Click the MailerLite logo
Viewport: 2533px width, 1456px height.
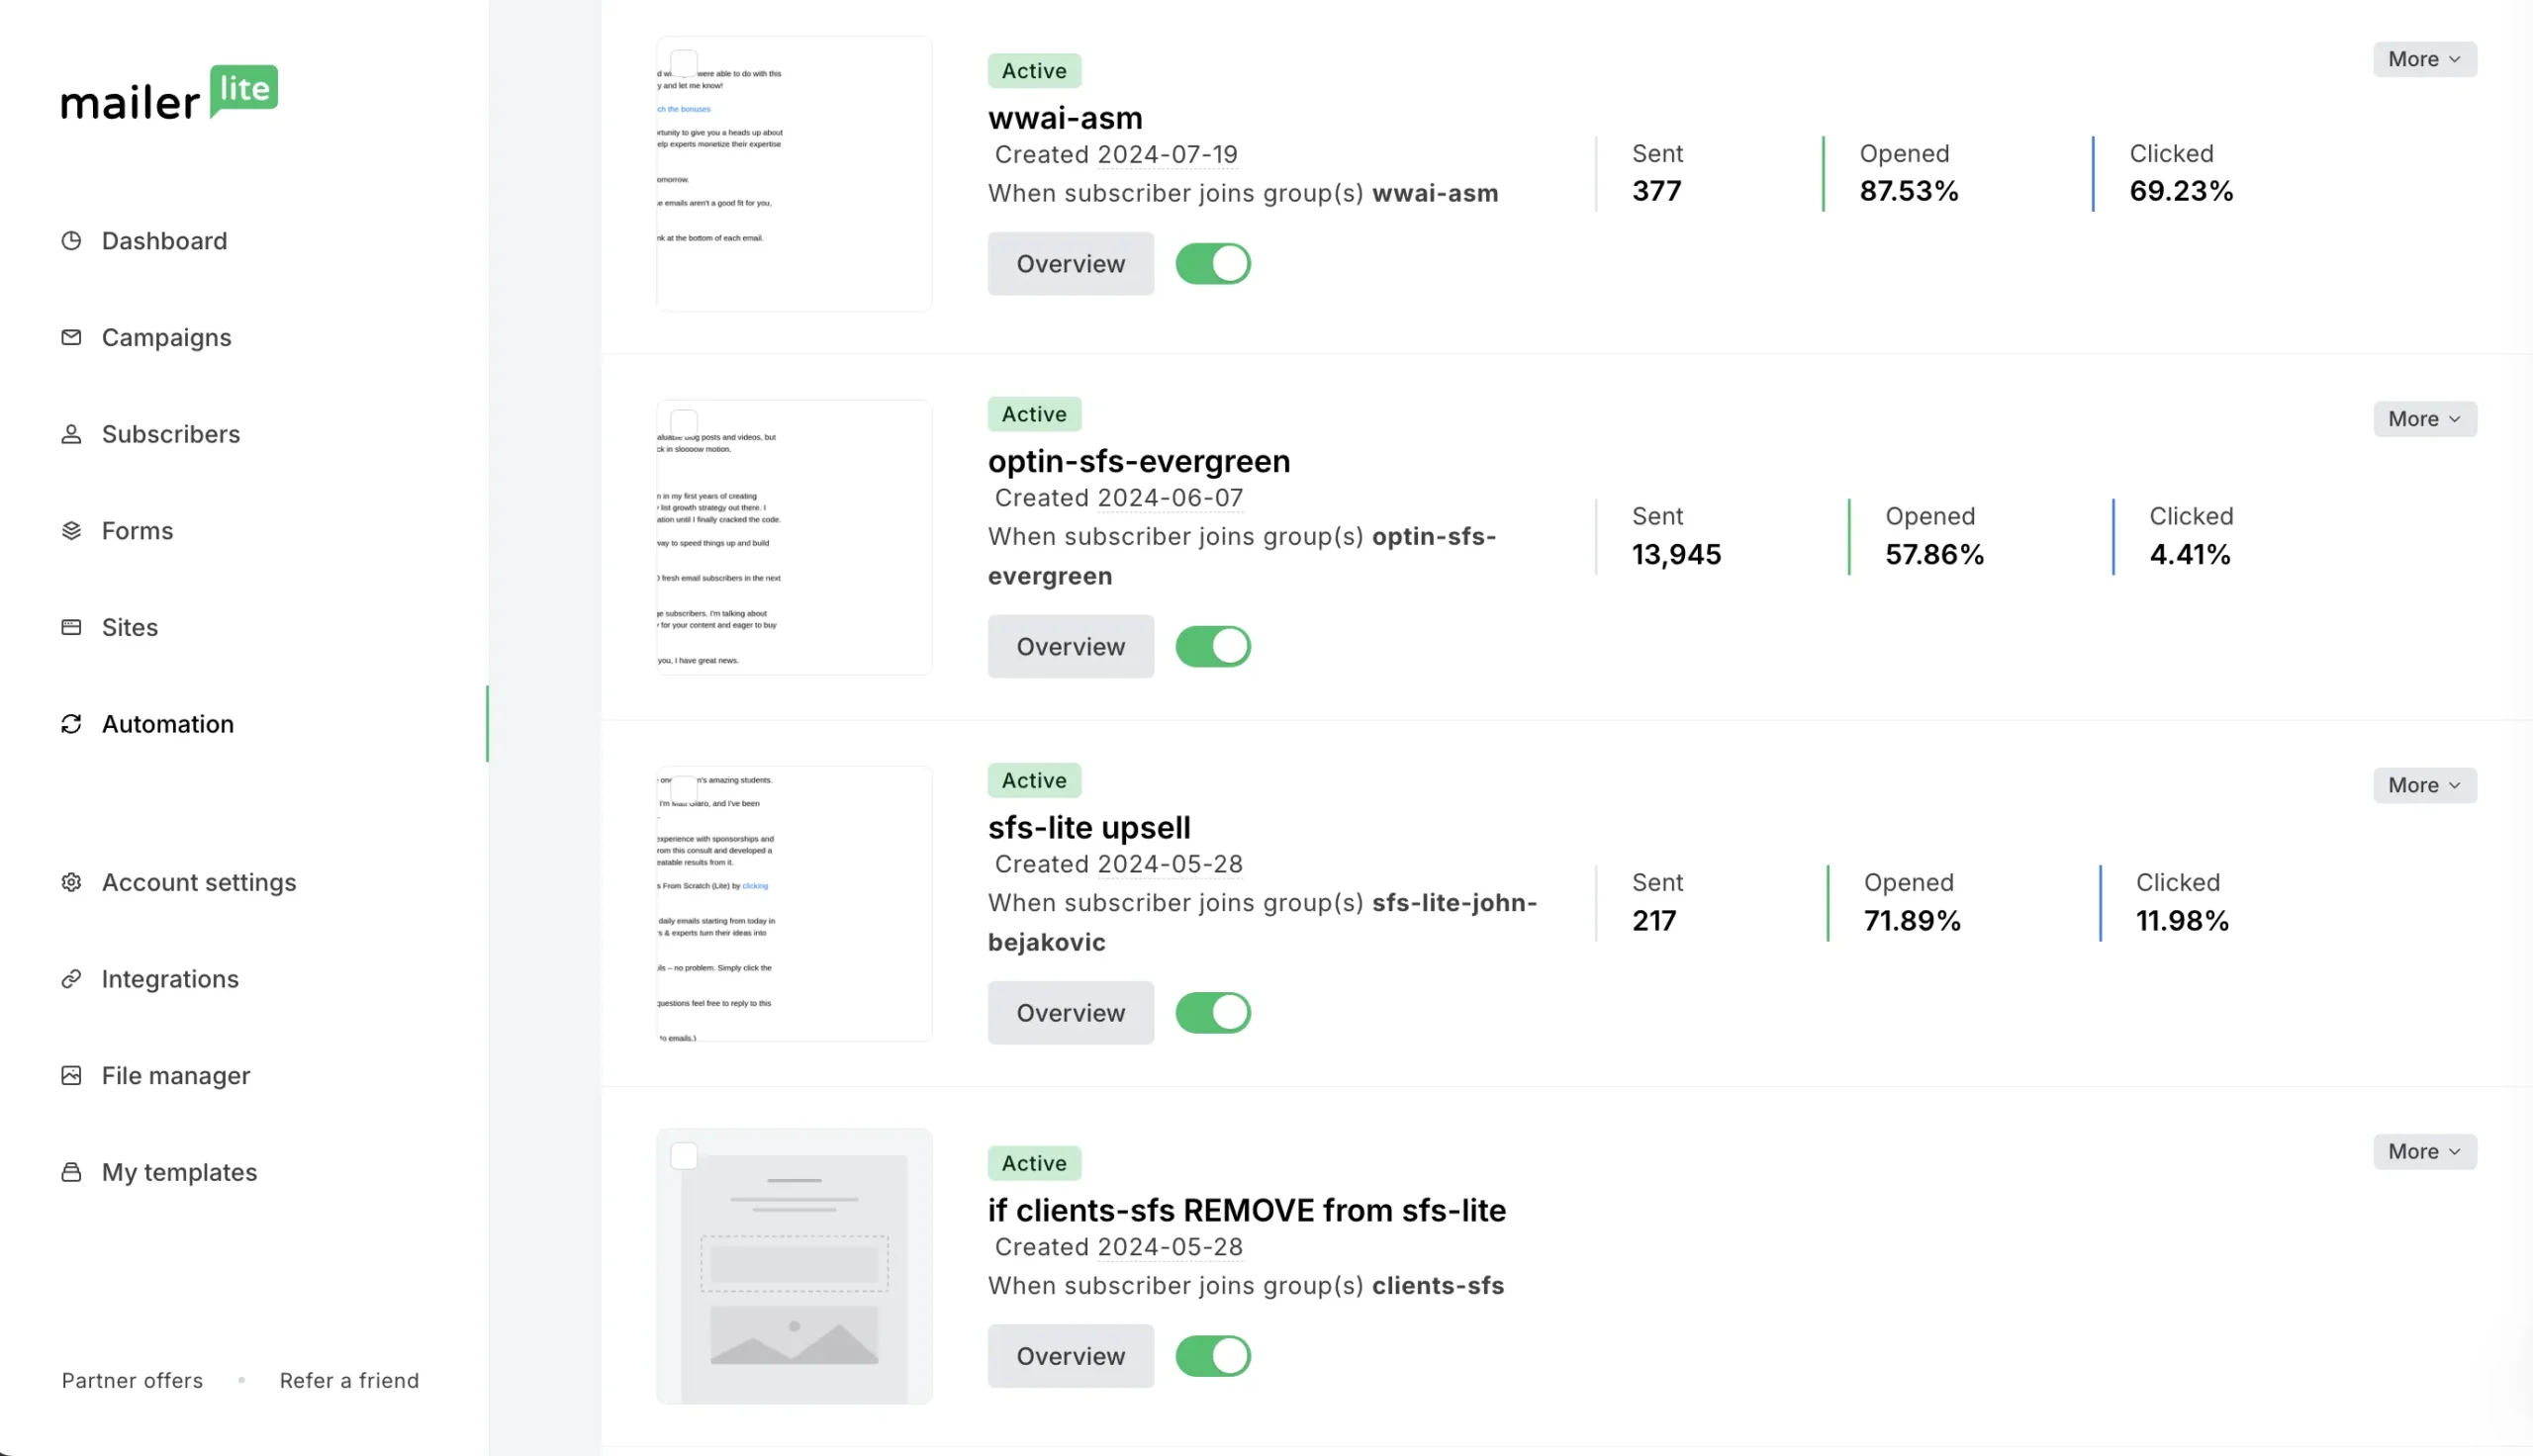tap(169, 93)
